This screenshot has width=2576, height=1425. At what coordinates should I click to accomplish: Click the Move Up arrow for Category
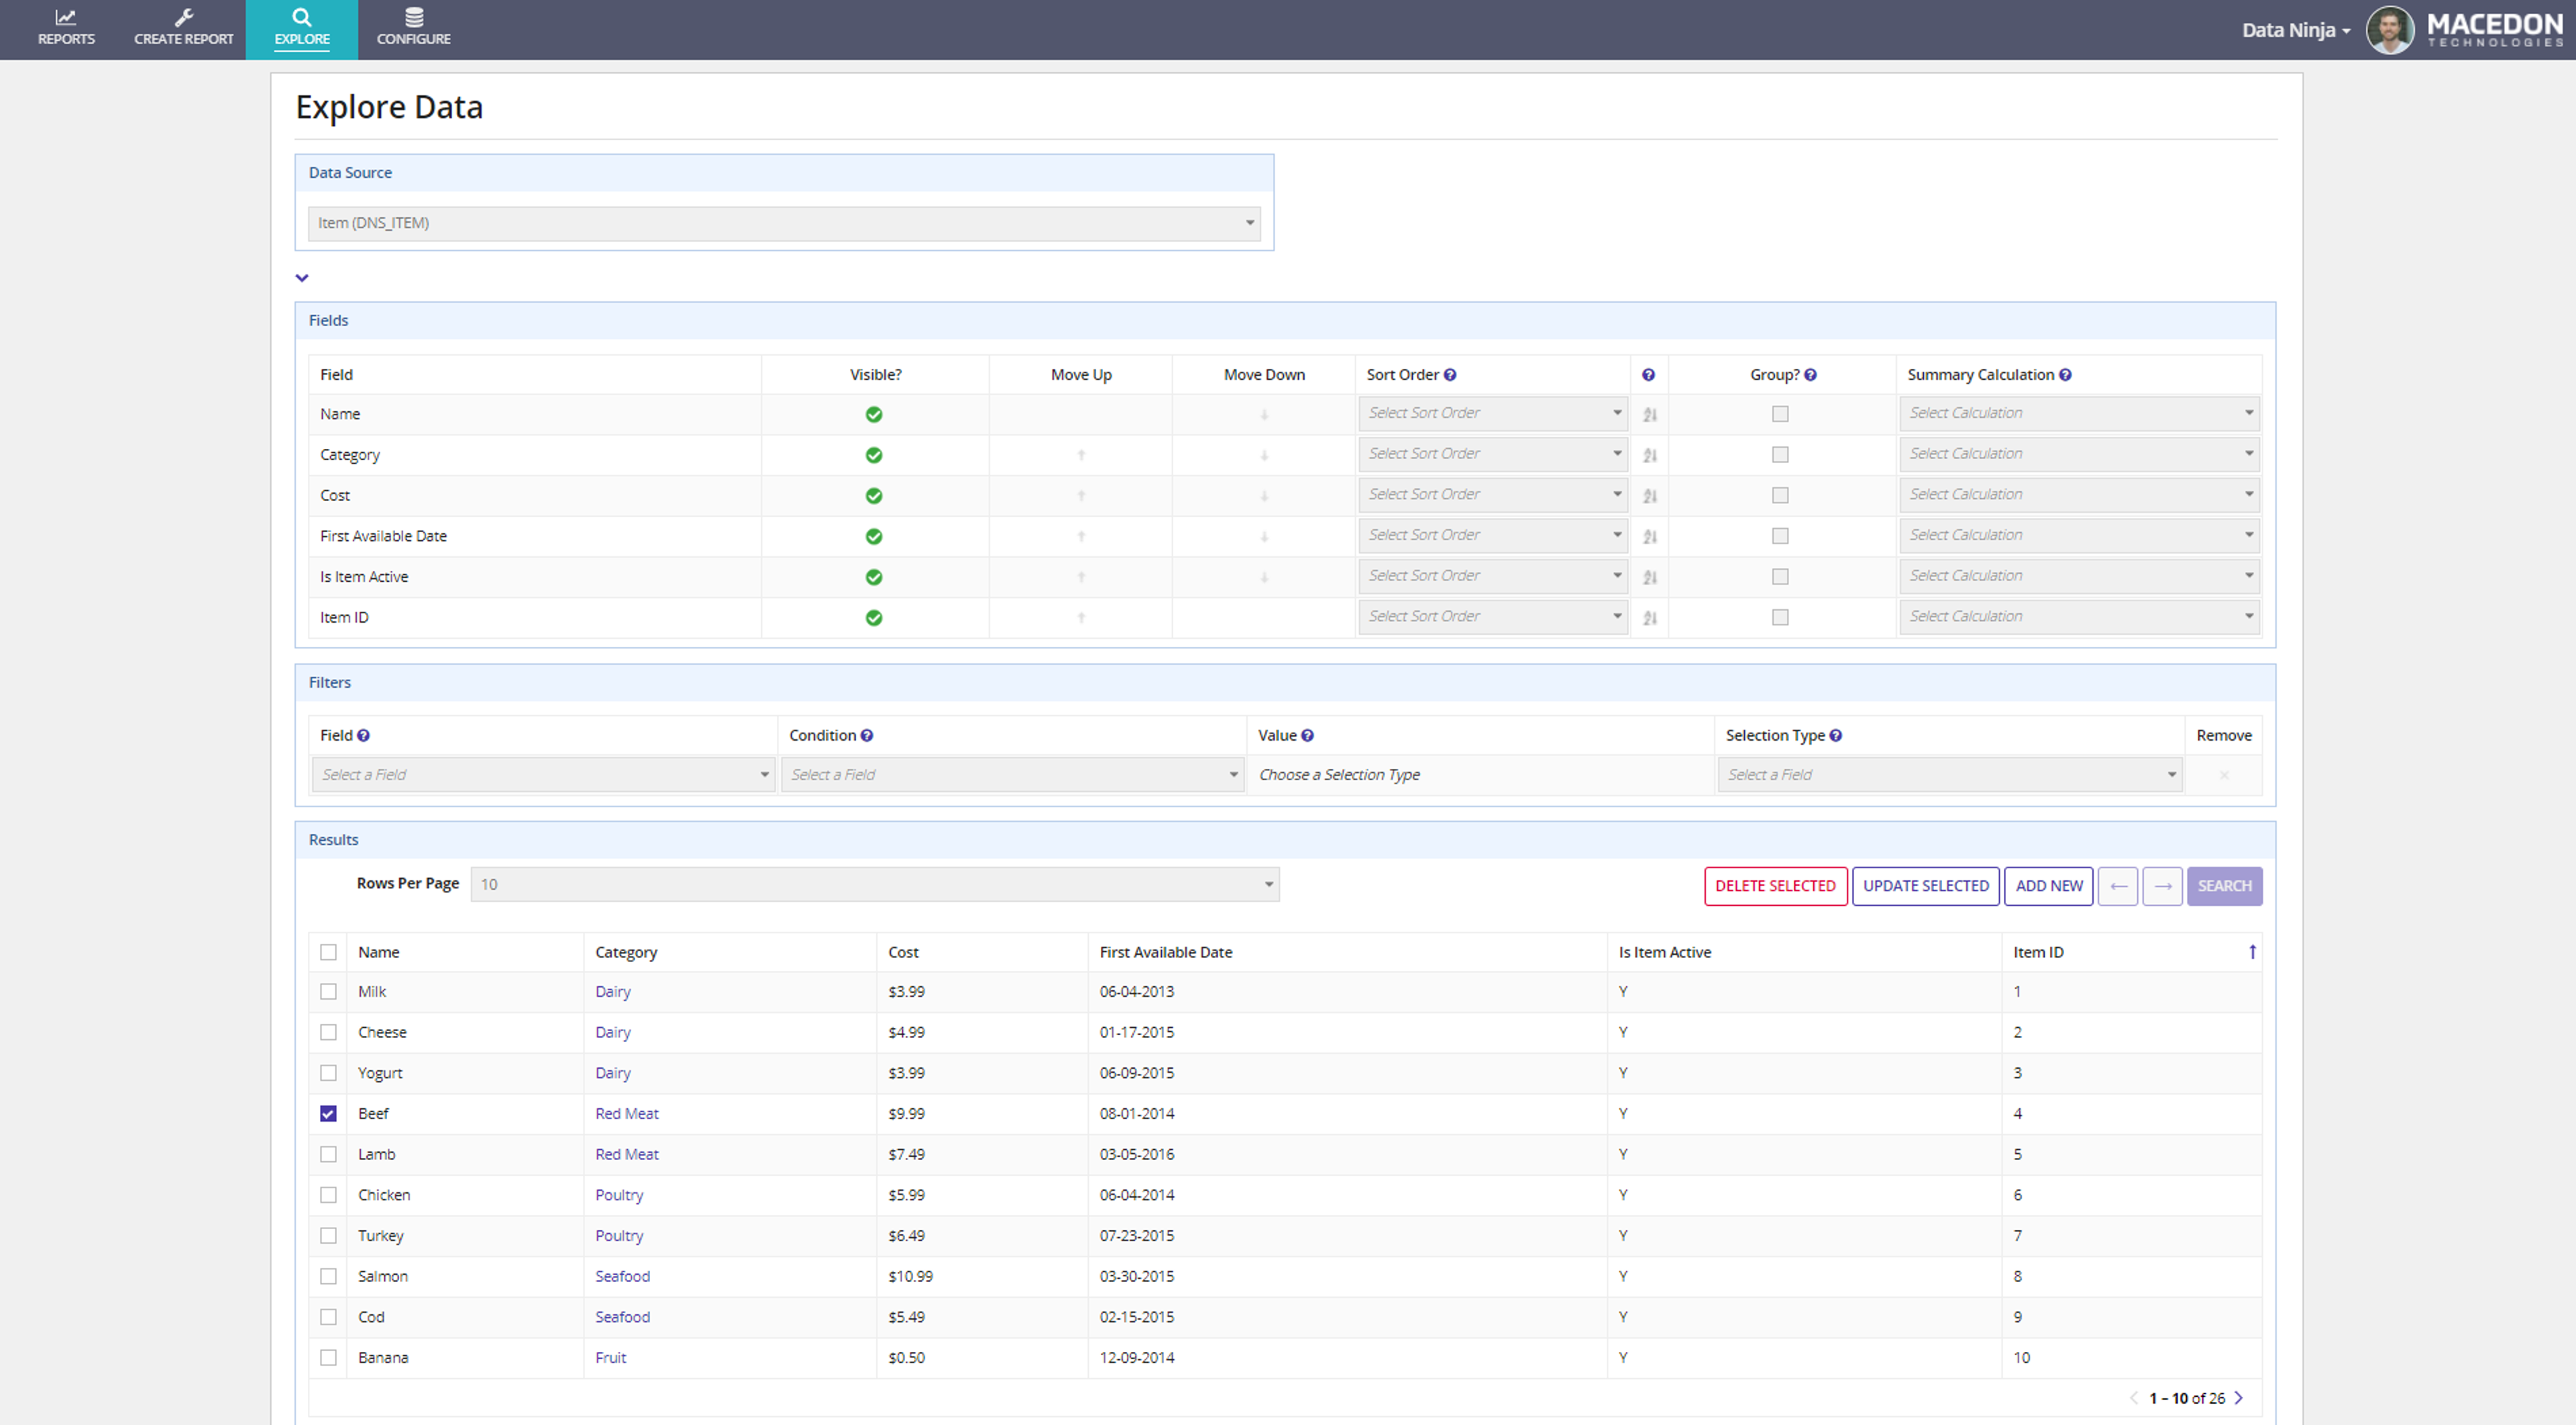pos(1081,455)
